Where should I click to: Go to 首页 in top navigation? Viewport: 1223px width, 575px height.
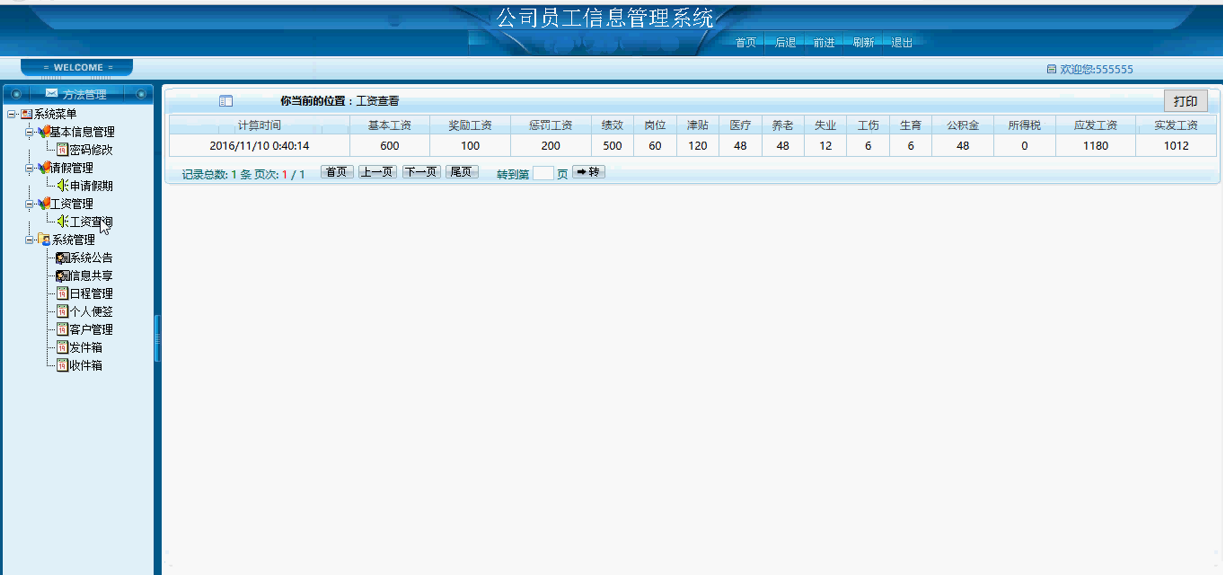tap(746, 43)
